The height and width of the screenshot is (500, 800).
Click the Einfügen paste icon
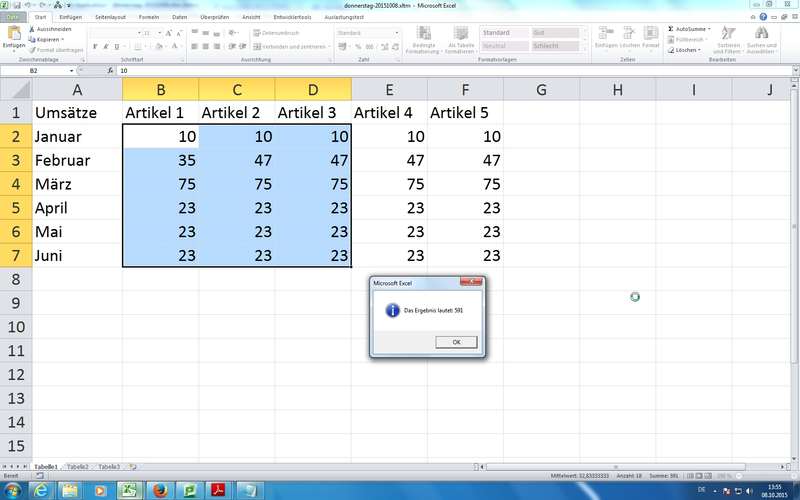click(13, 35)
